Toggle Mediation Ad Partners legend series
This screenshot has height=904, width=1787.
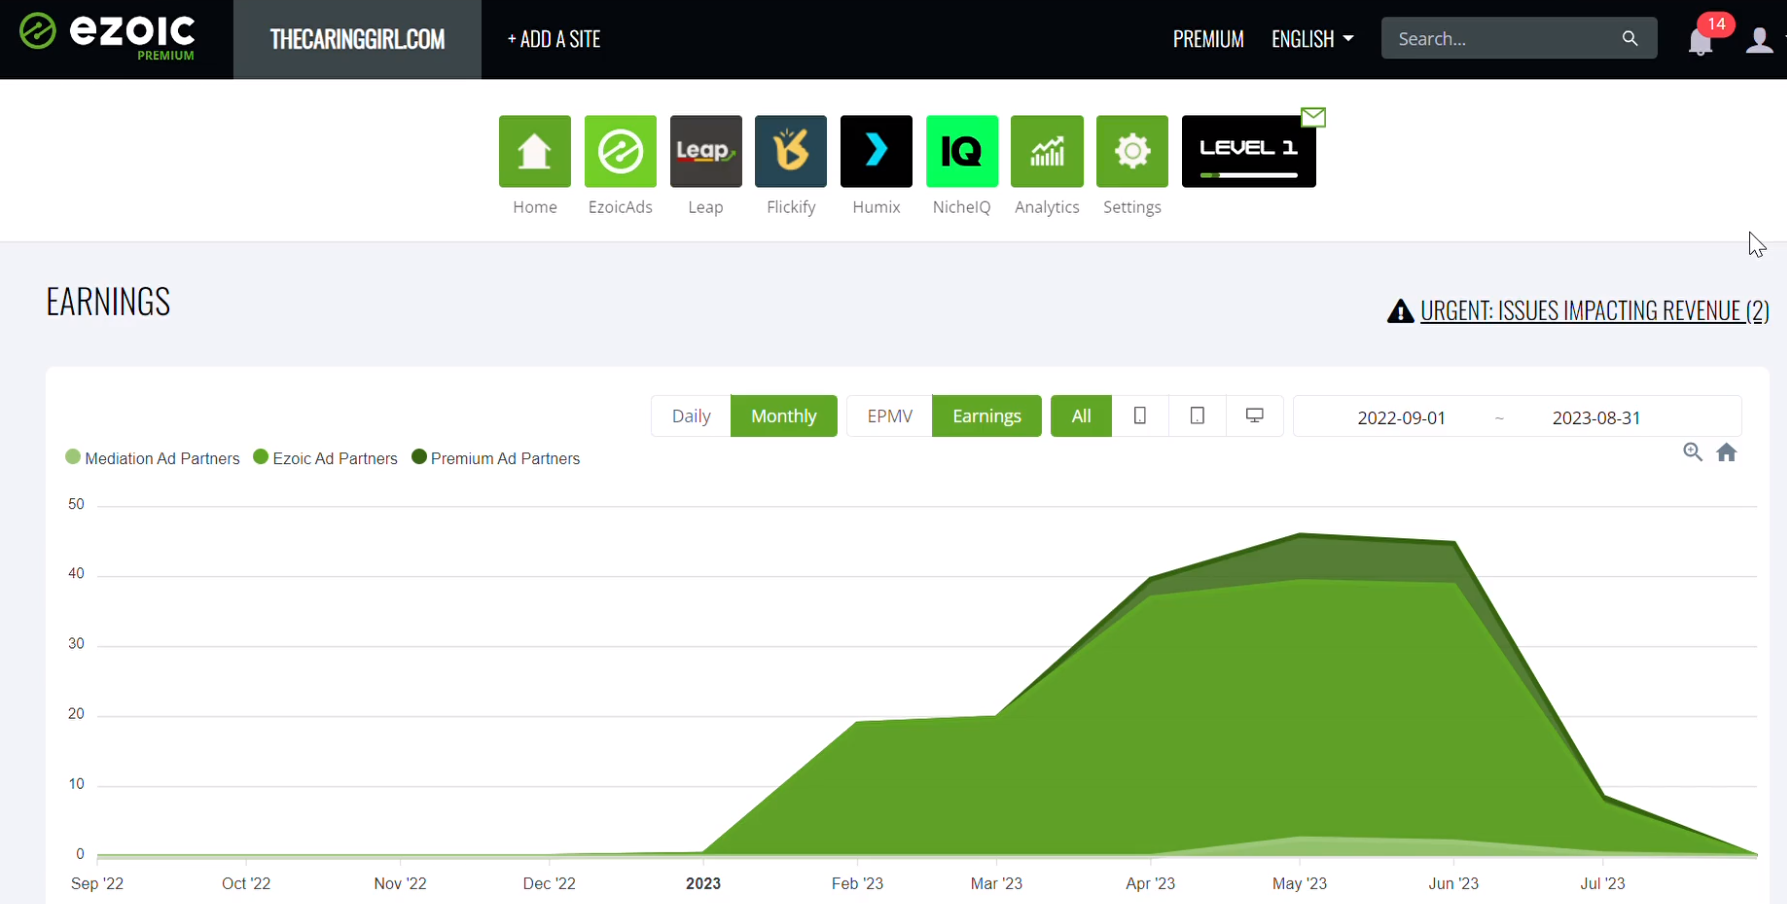(x=152, y=458)
